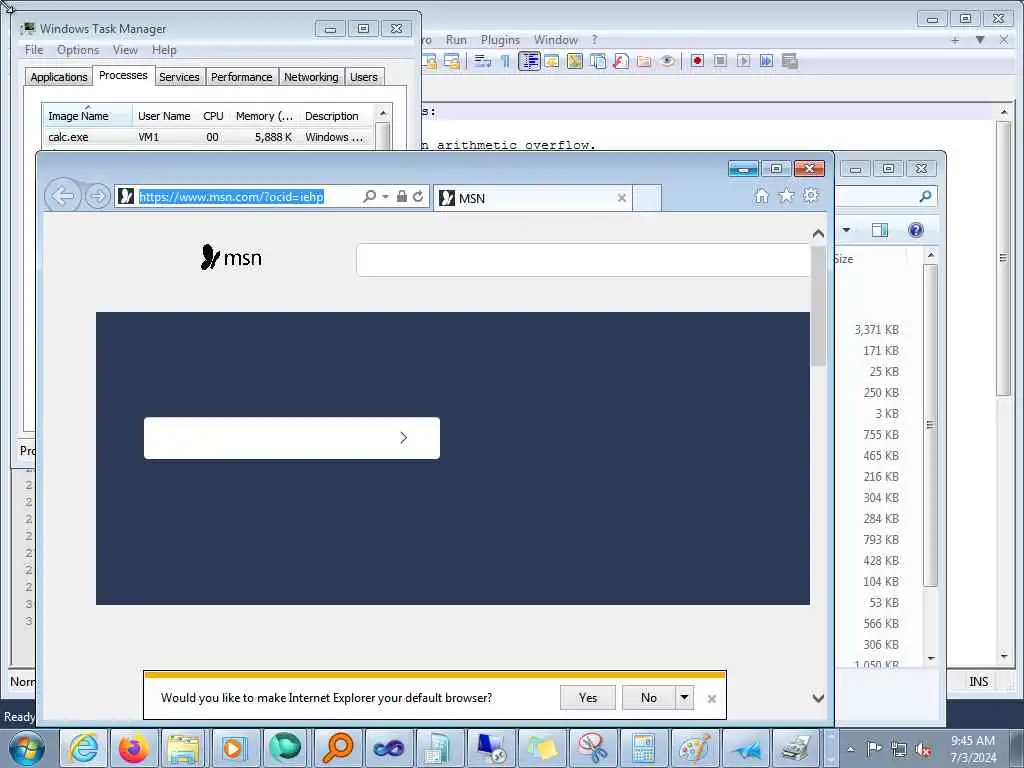
Task: Open Function List toolbar icon in Notepad++
Action: tap(621, 61)
